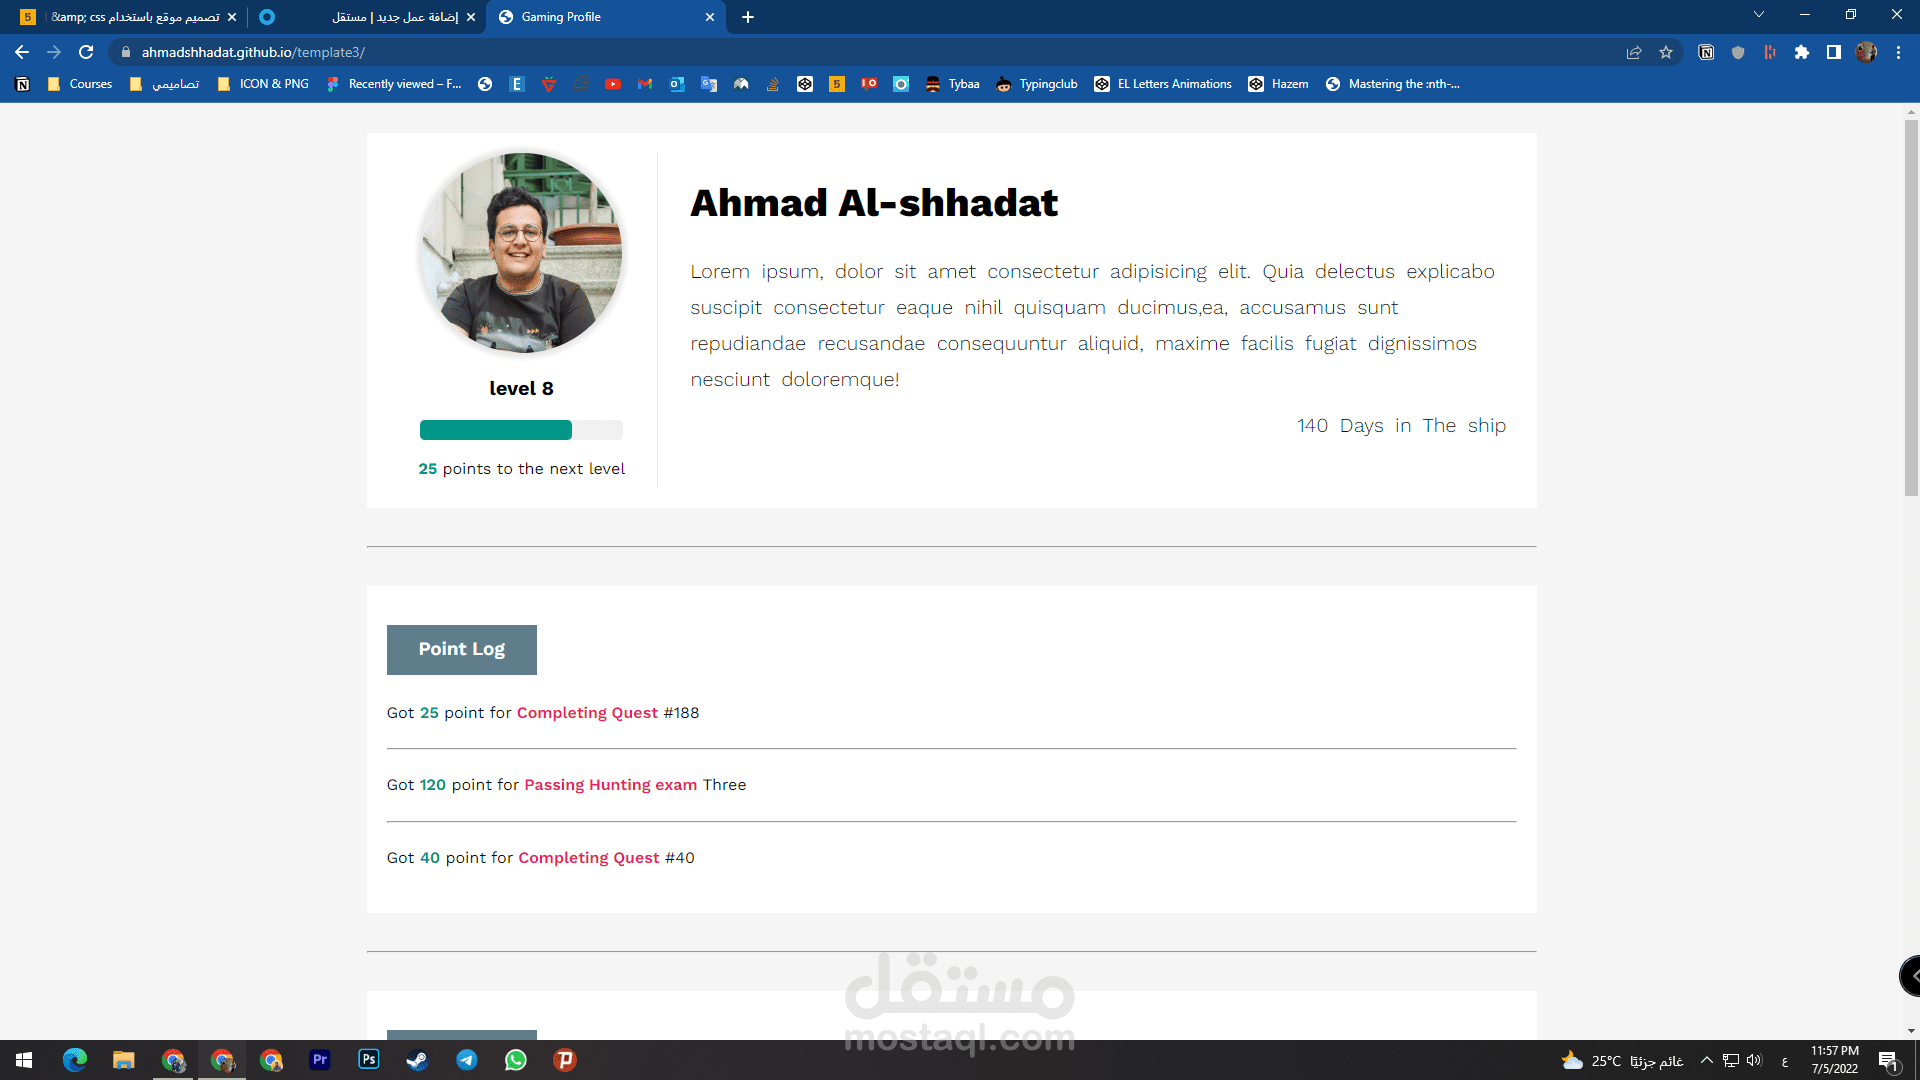Screen dimensions: 1920x1080
Task: Mute system volume via taskbar speaker icon
Action: pos(1753,1060)
